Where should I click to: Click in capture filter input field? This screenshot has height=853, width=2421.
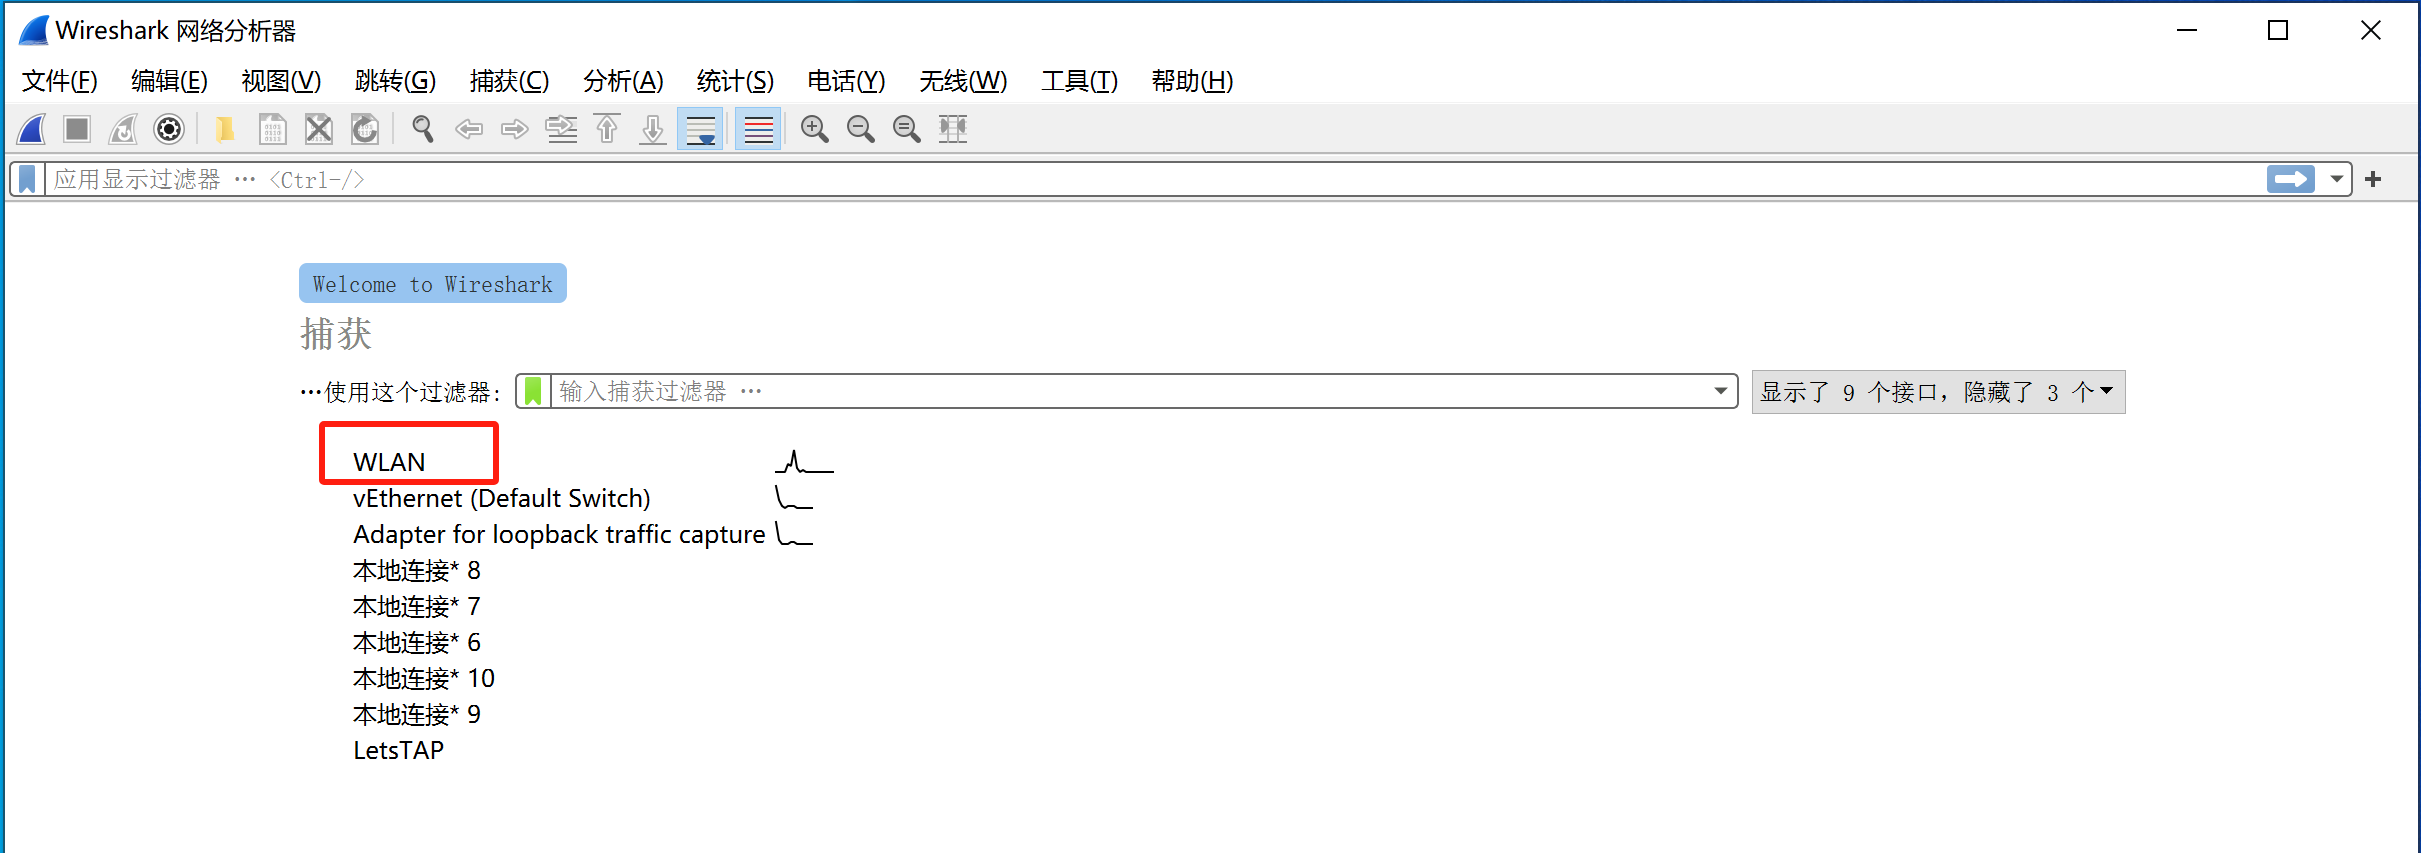pos(1130,391)
